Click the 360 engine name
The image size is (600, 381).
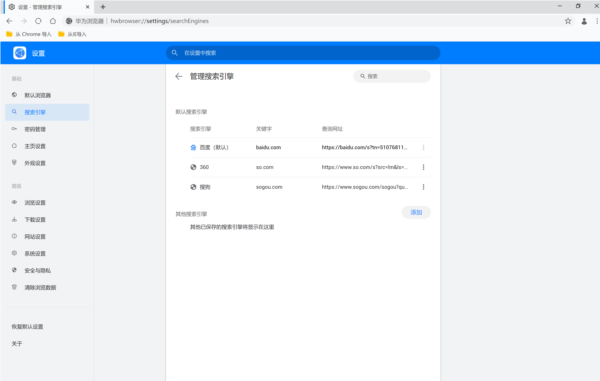point(204,167)
